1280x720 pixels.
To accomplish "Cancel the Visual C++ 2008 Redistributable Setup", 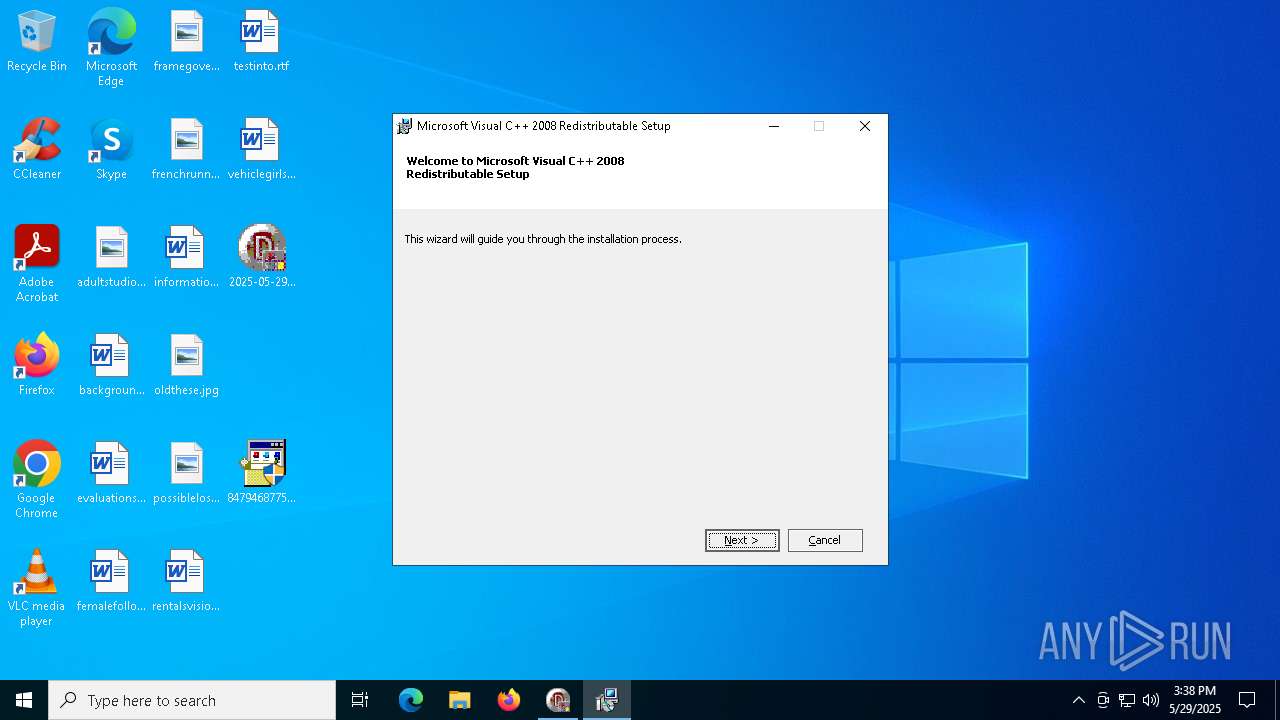I will pos(825,540).
